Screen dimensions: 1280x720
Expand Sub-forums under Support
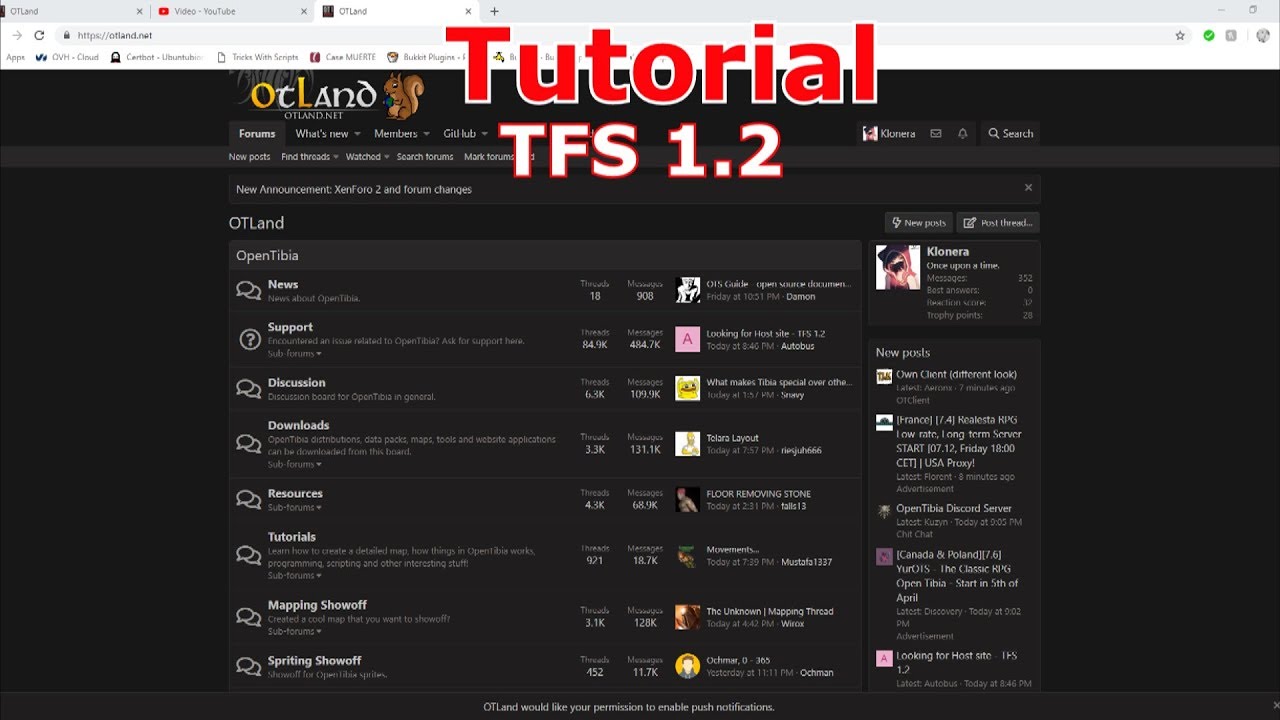click(x=294, y=354)
